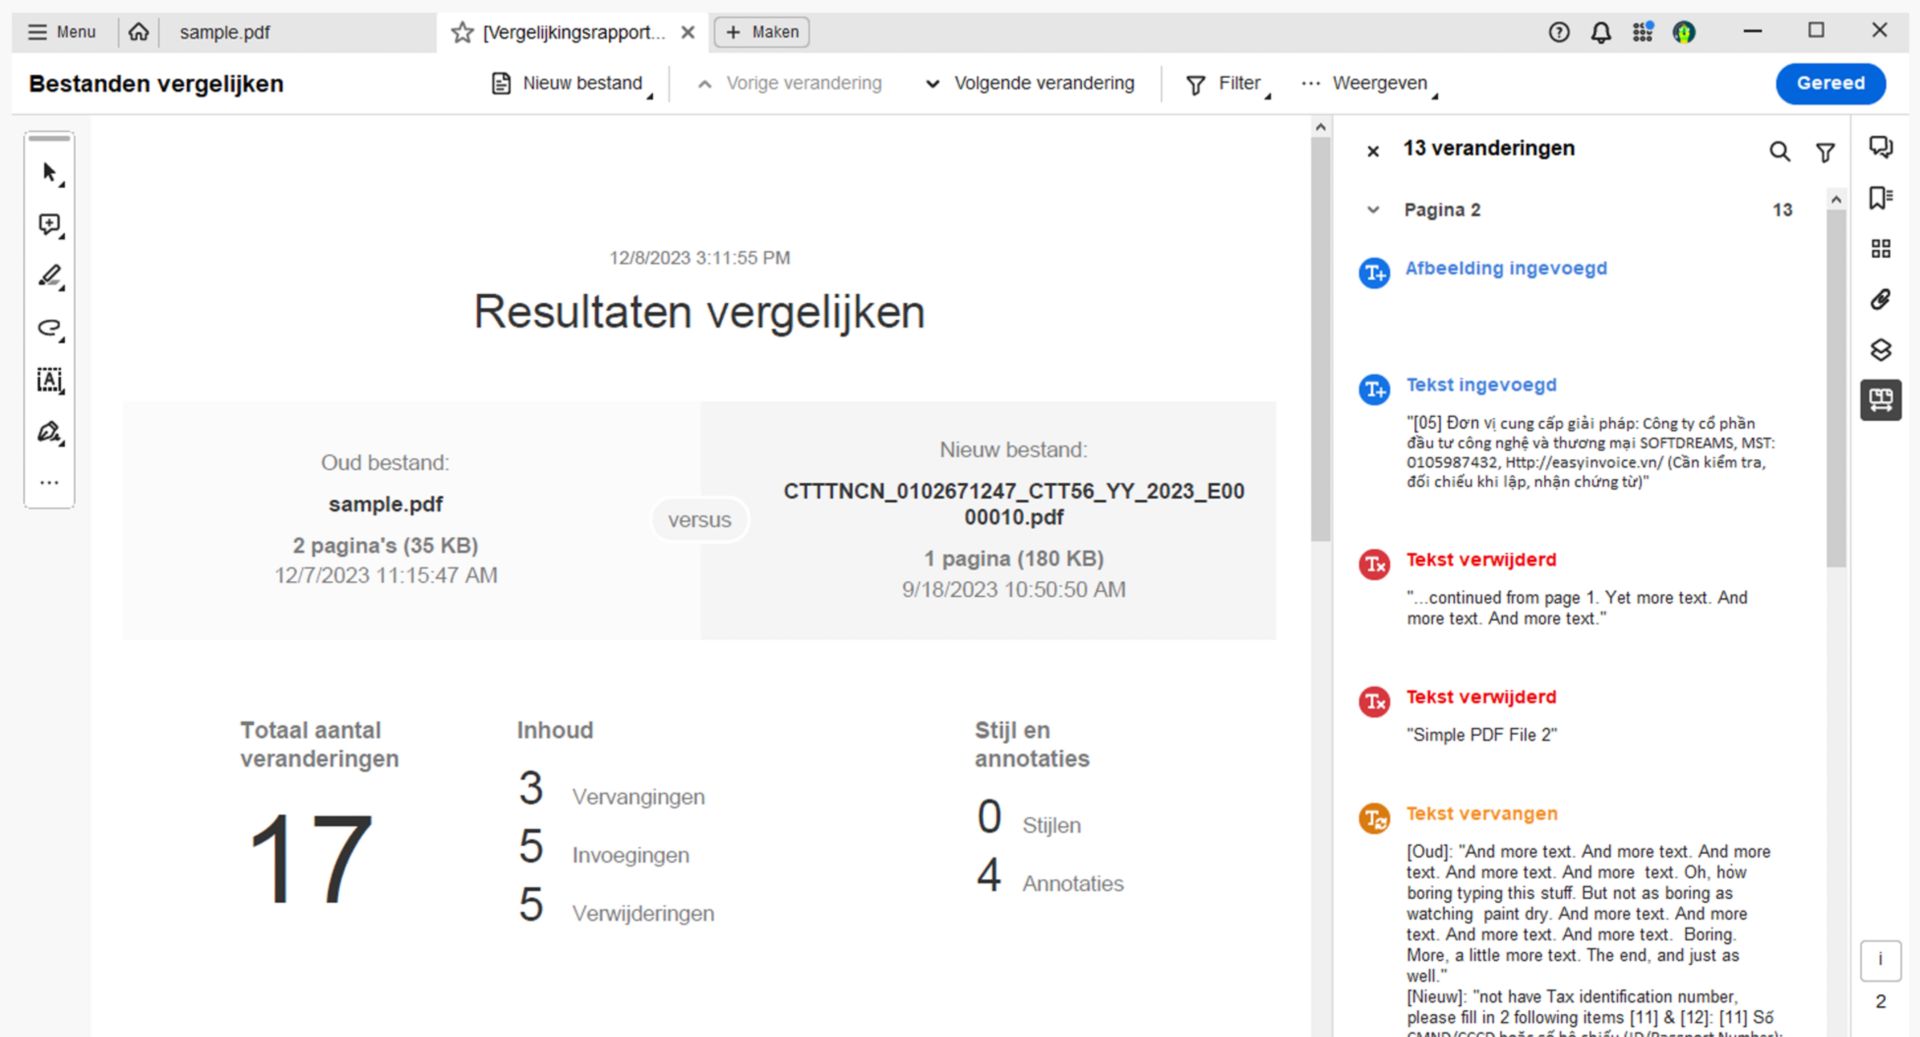Open the Layers panel icon
The image size is (1920, 1037).
coord(1881,350)
